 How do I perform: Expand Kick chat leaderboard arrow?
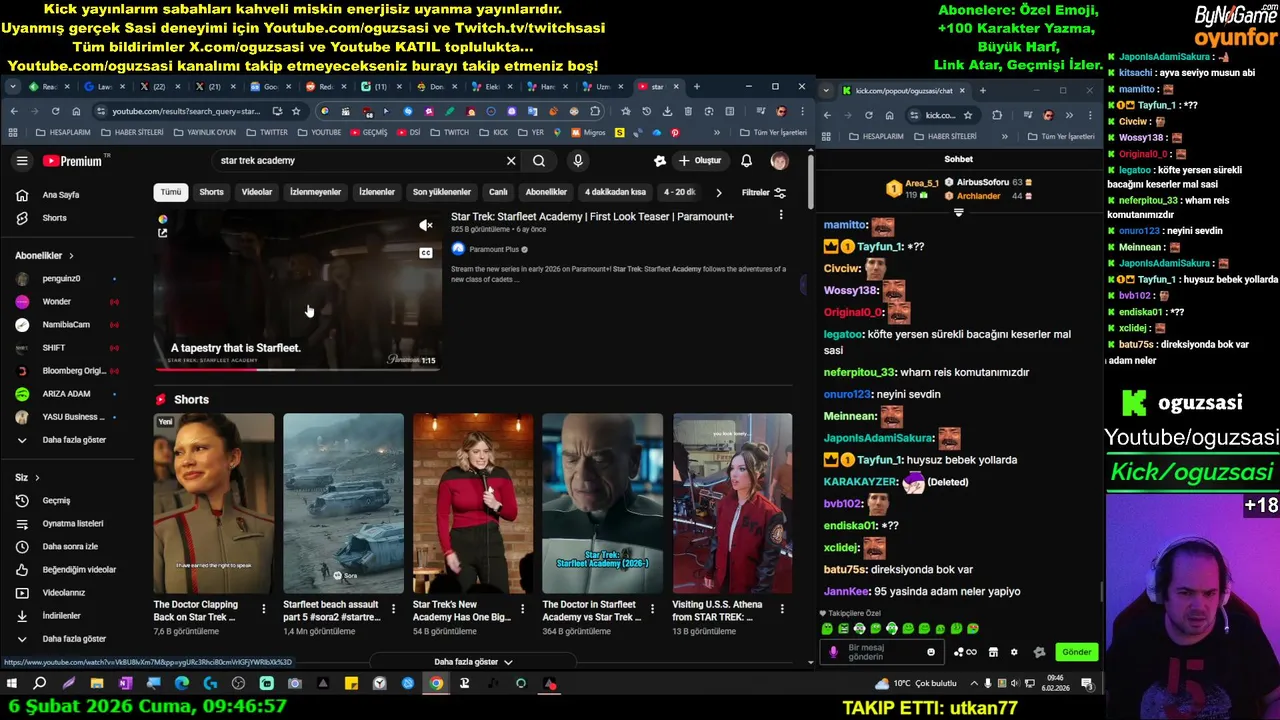click(958, 212)
